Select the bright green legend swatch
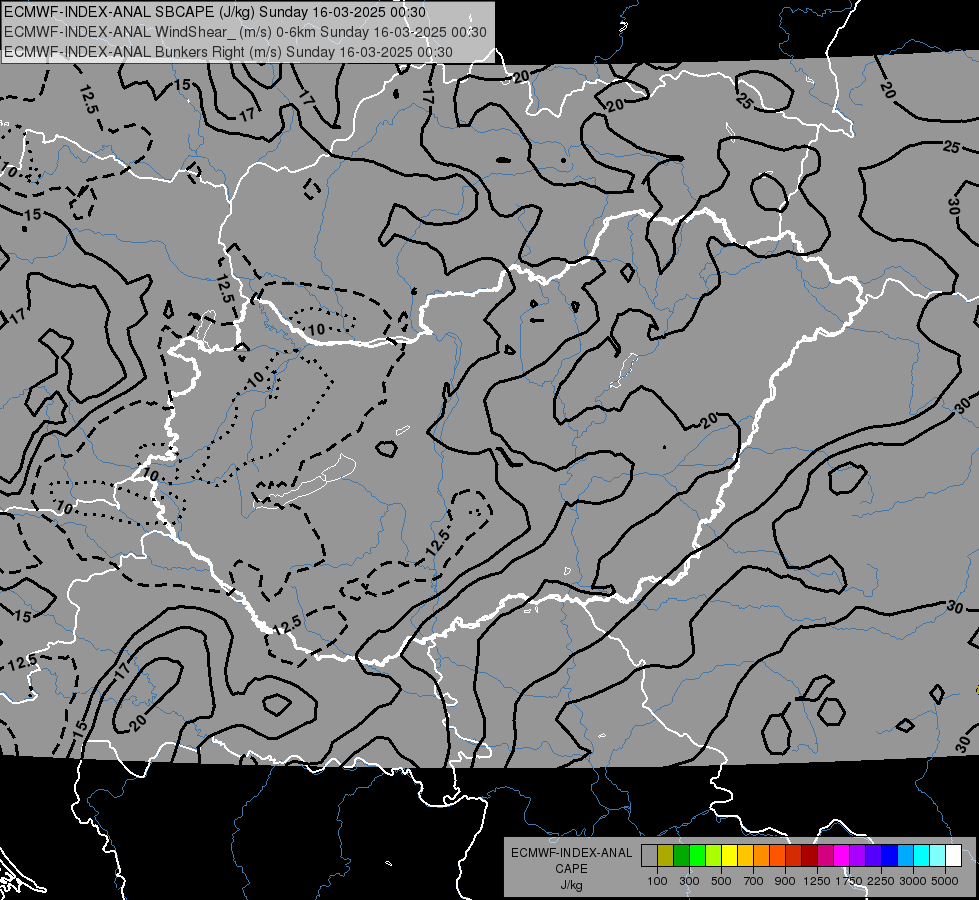 point(697,856)
